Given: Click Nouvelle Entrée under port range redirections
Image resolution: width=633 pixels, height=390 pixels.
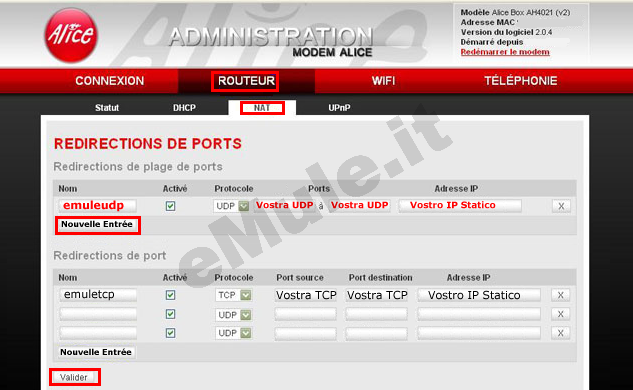Looking at the screenshot, I should coord(97,225).
